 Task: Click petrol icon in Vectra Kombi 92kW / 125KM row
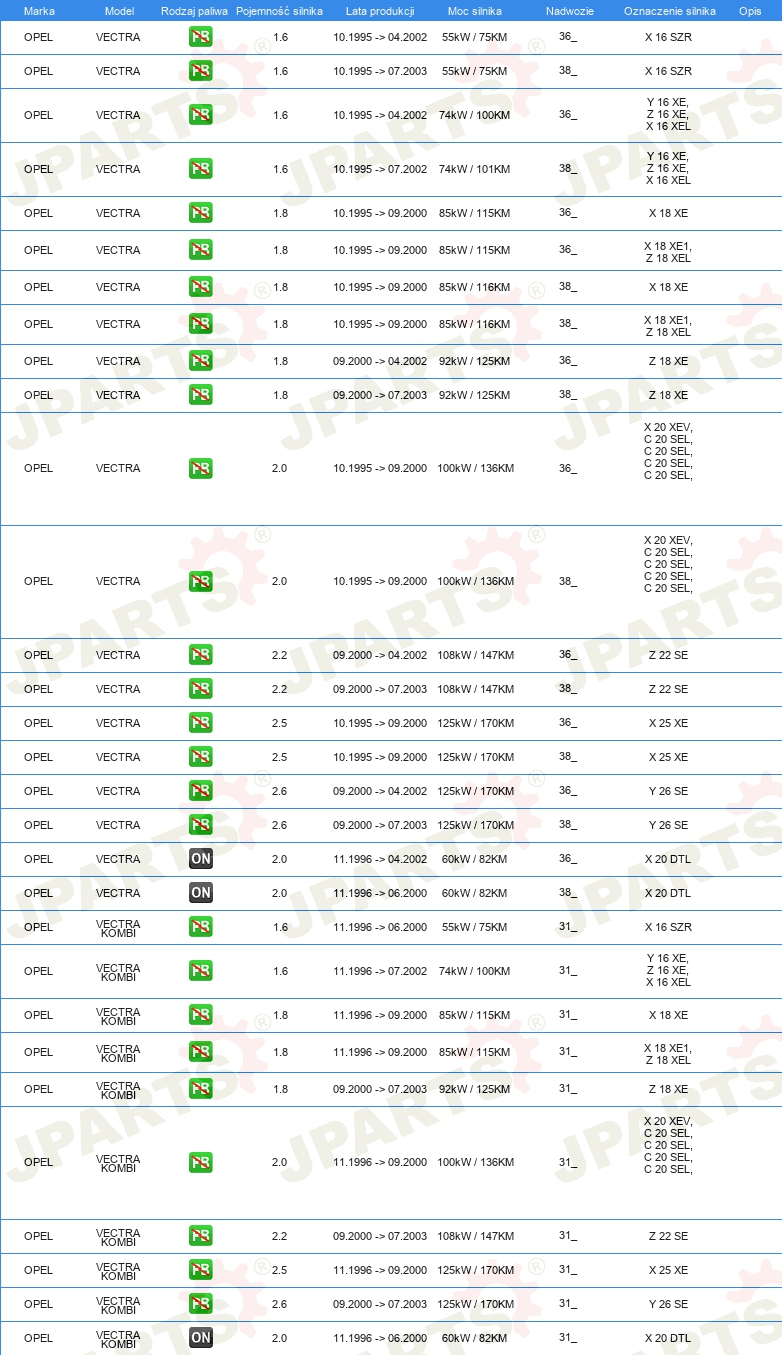(x=201, y=1089)
